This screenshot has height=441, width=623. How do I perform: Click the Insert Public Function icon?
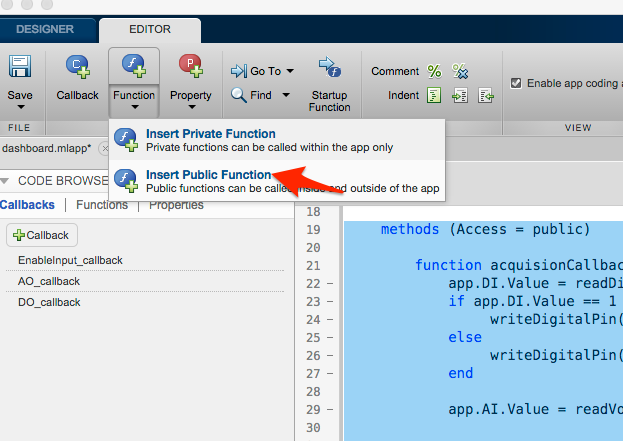pos(126,180)
